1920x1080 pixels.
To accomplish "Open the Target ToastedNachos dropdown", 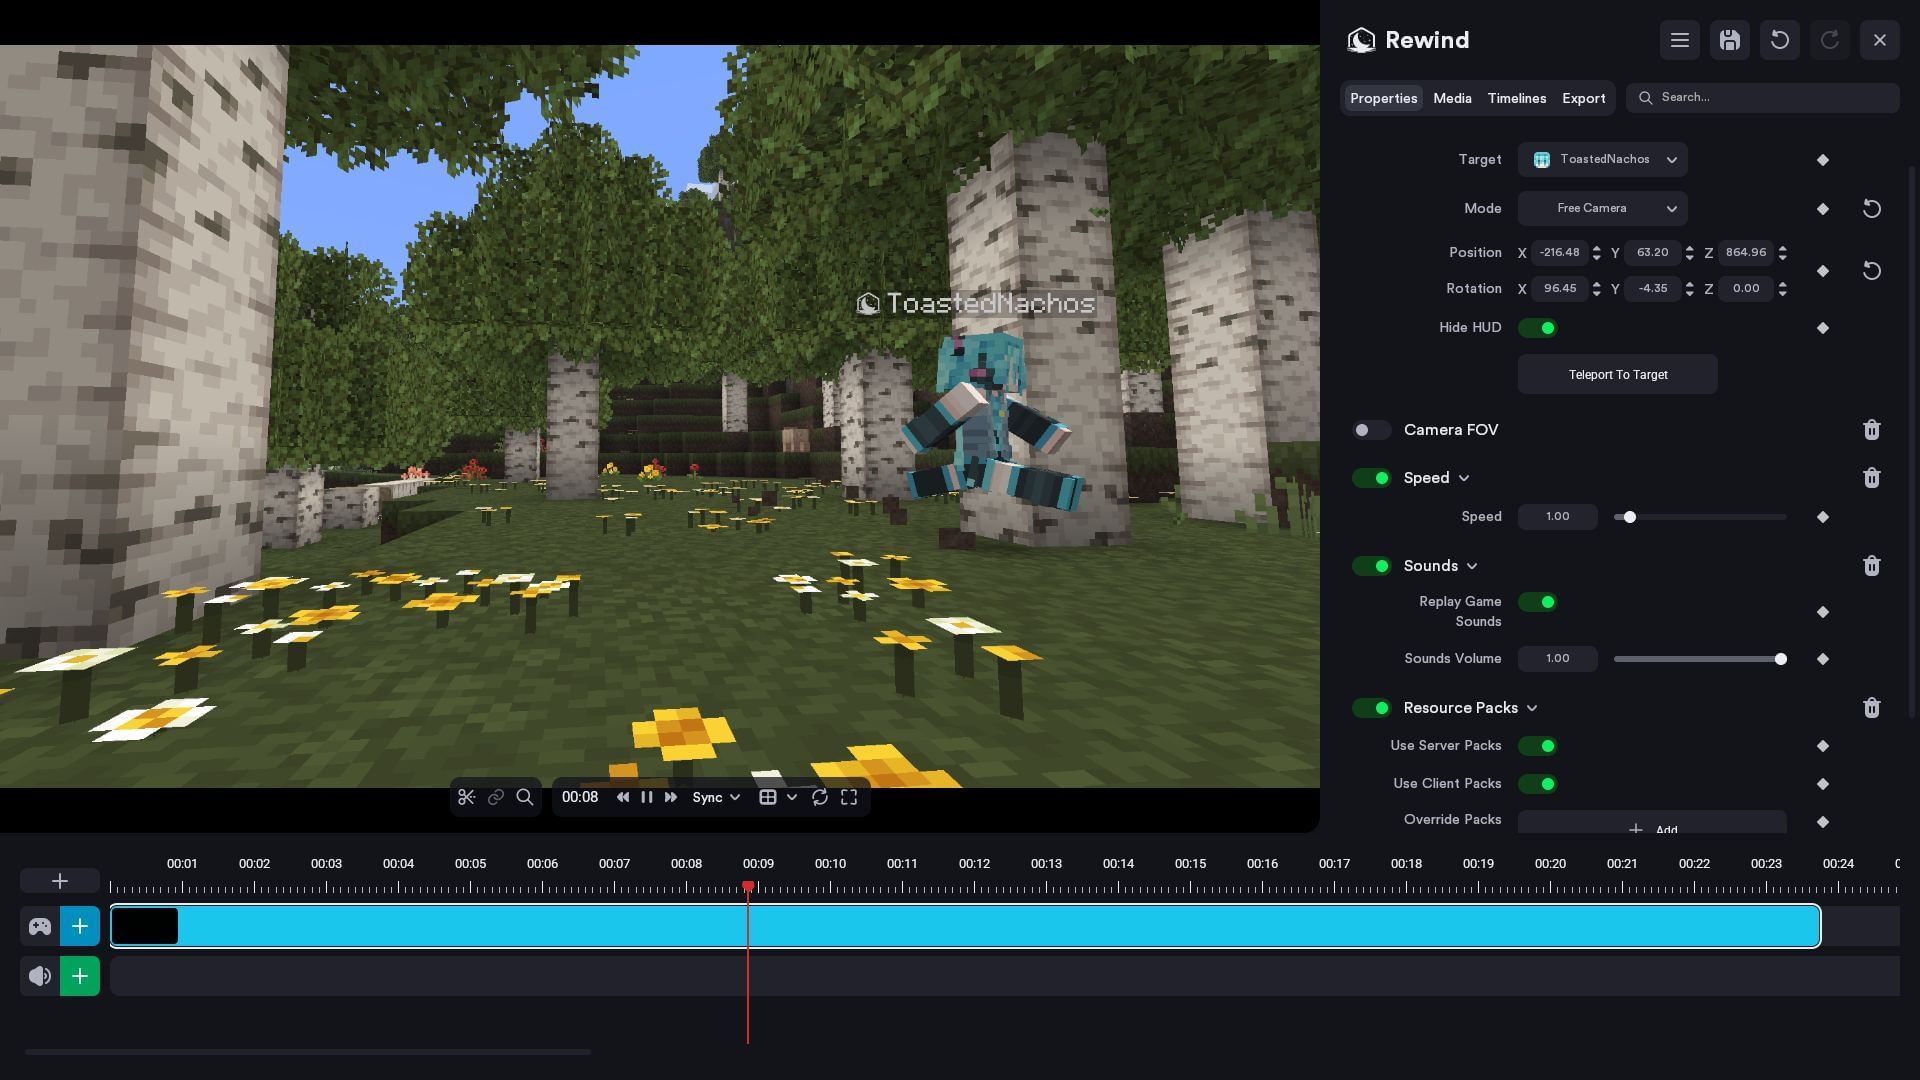I will (x=1603, y=160).
